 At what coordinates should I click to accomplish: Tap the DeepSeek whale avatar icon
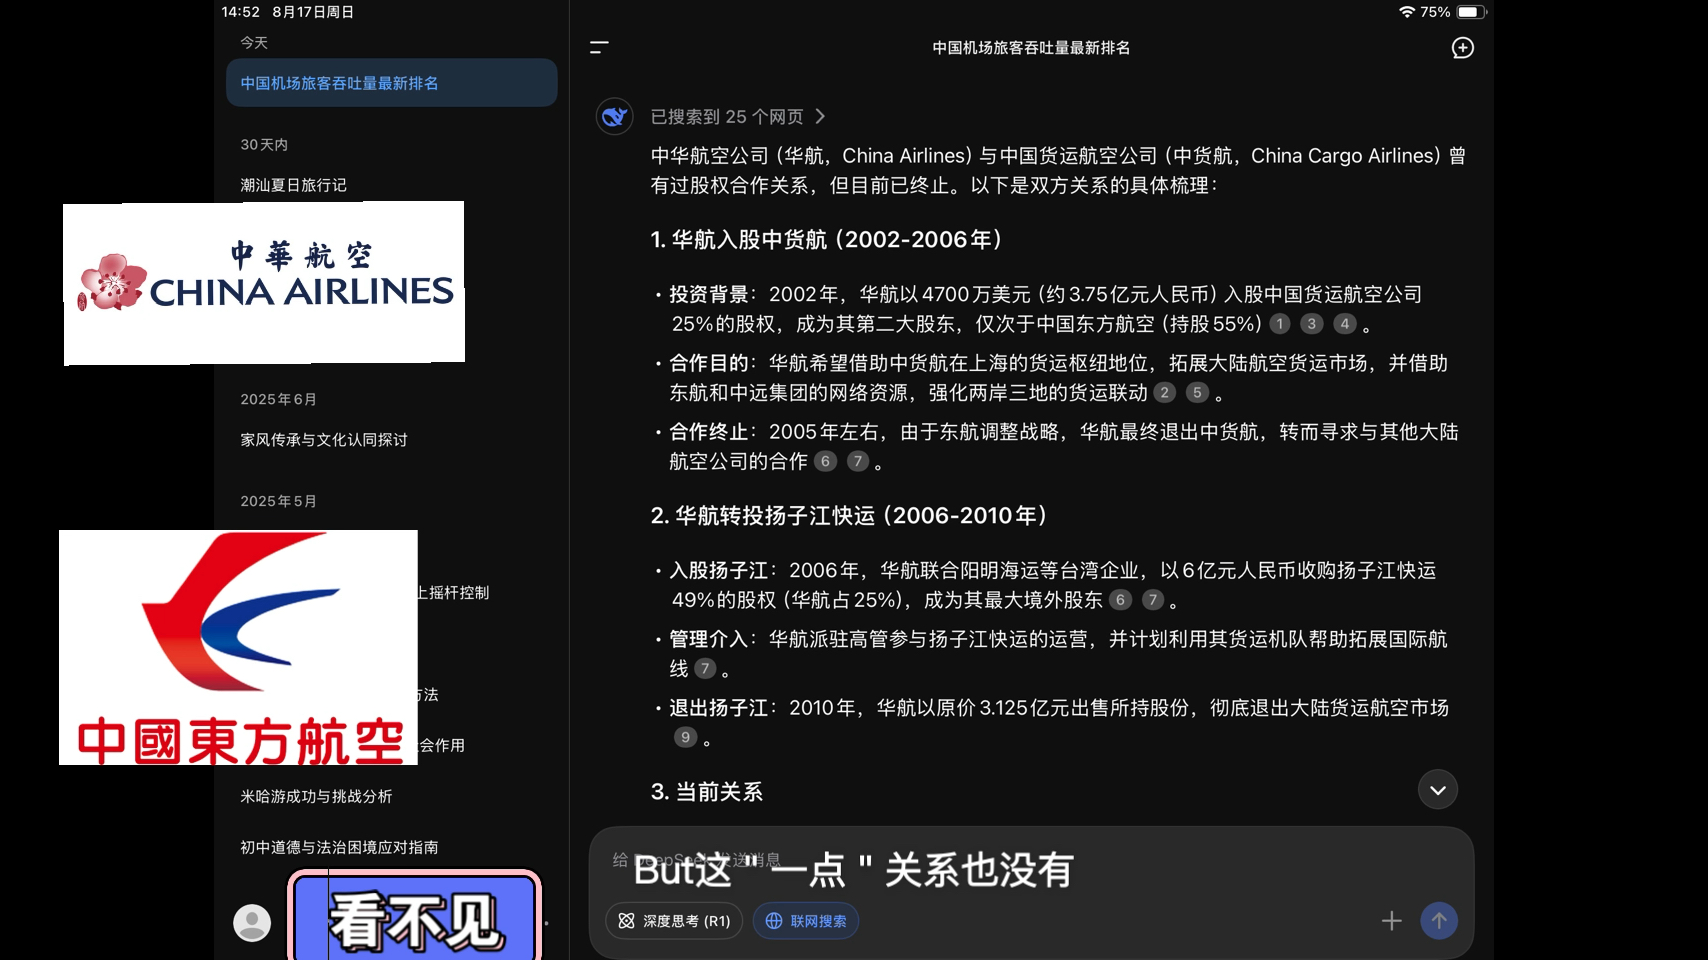click(615, 117)
